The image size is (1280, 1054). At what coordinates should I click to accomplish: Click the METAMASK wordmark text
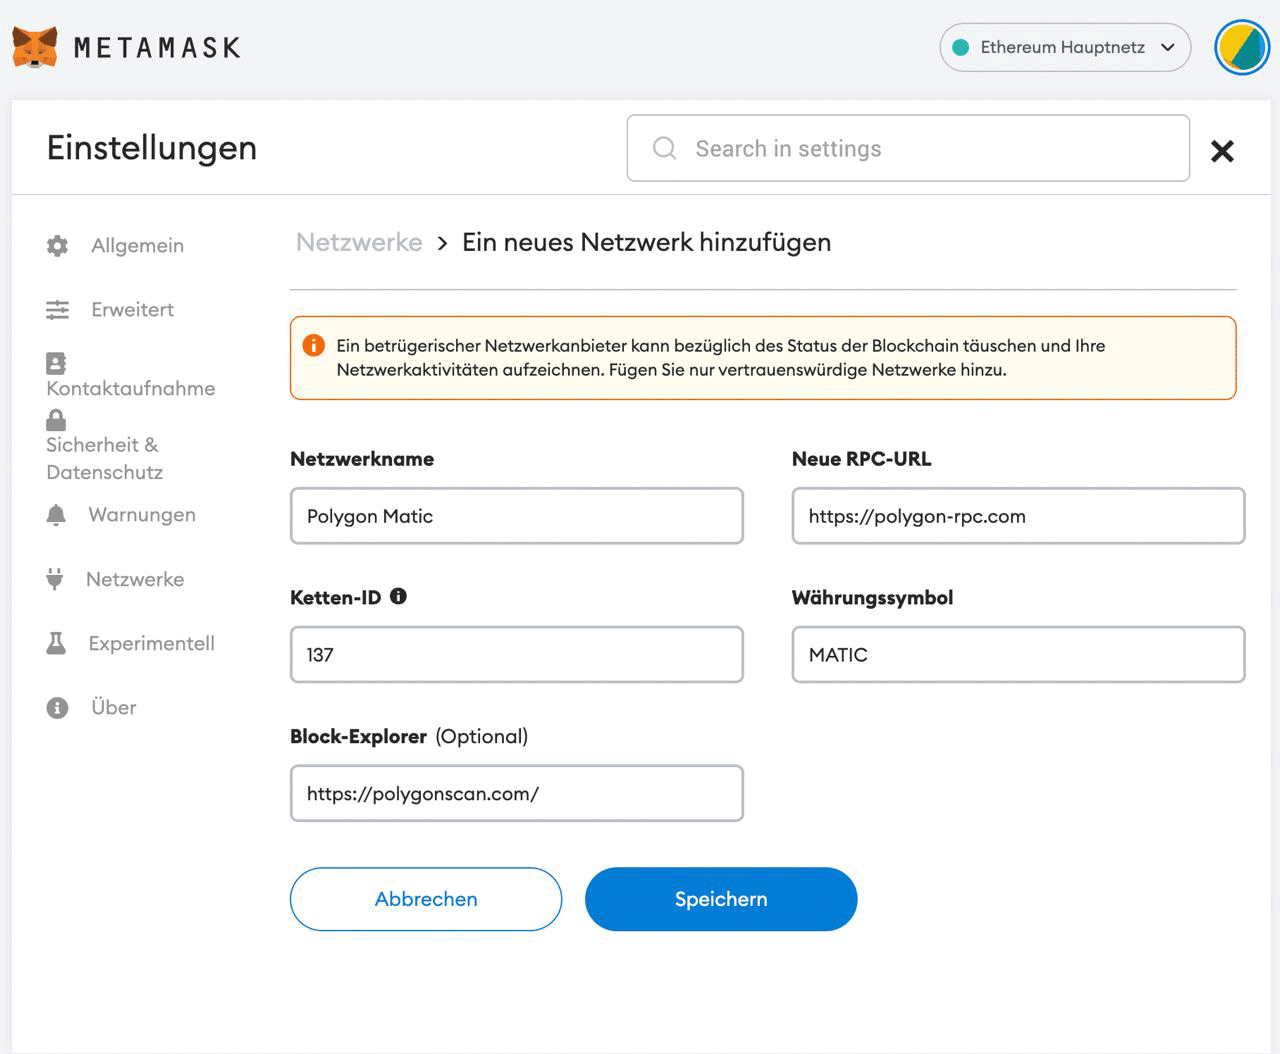coord(157,47)
